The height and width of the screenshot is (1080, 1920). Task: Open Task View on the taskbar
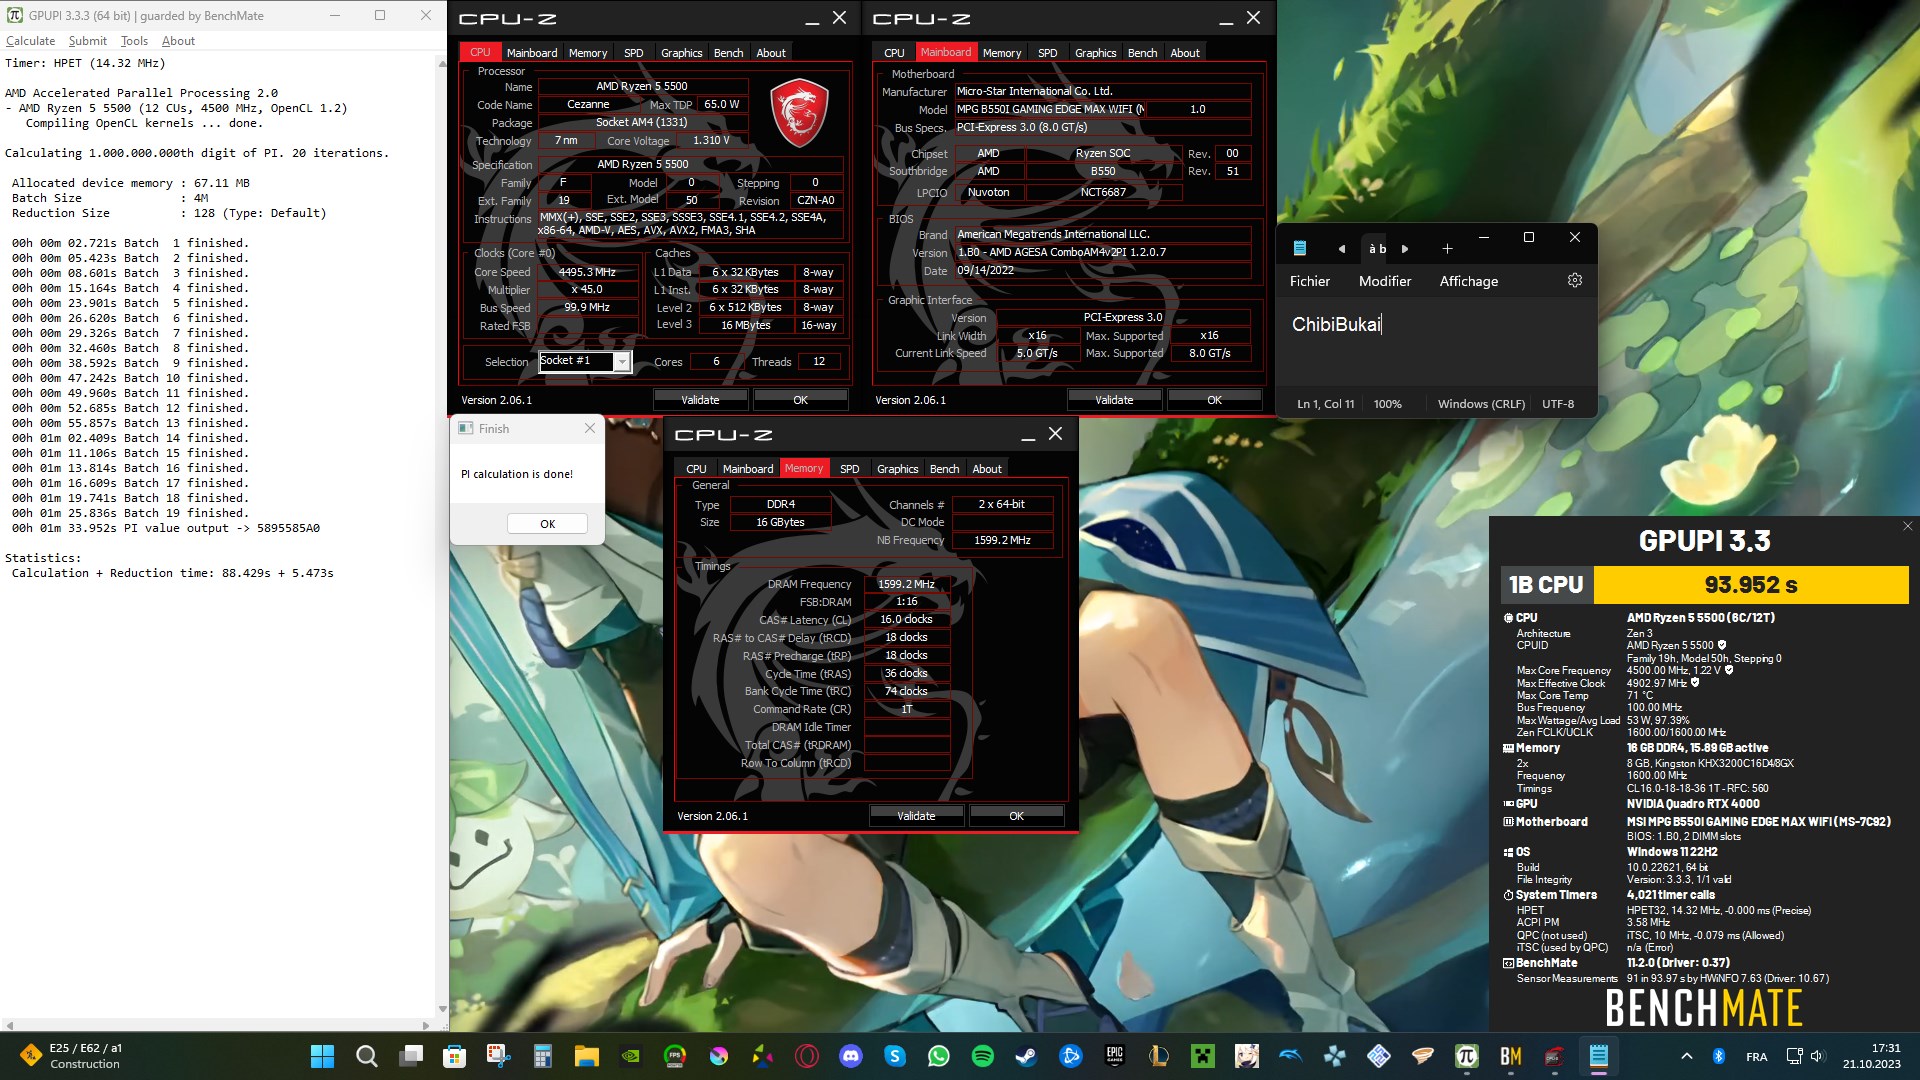point(410,1056)
